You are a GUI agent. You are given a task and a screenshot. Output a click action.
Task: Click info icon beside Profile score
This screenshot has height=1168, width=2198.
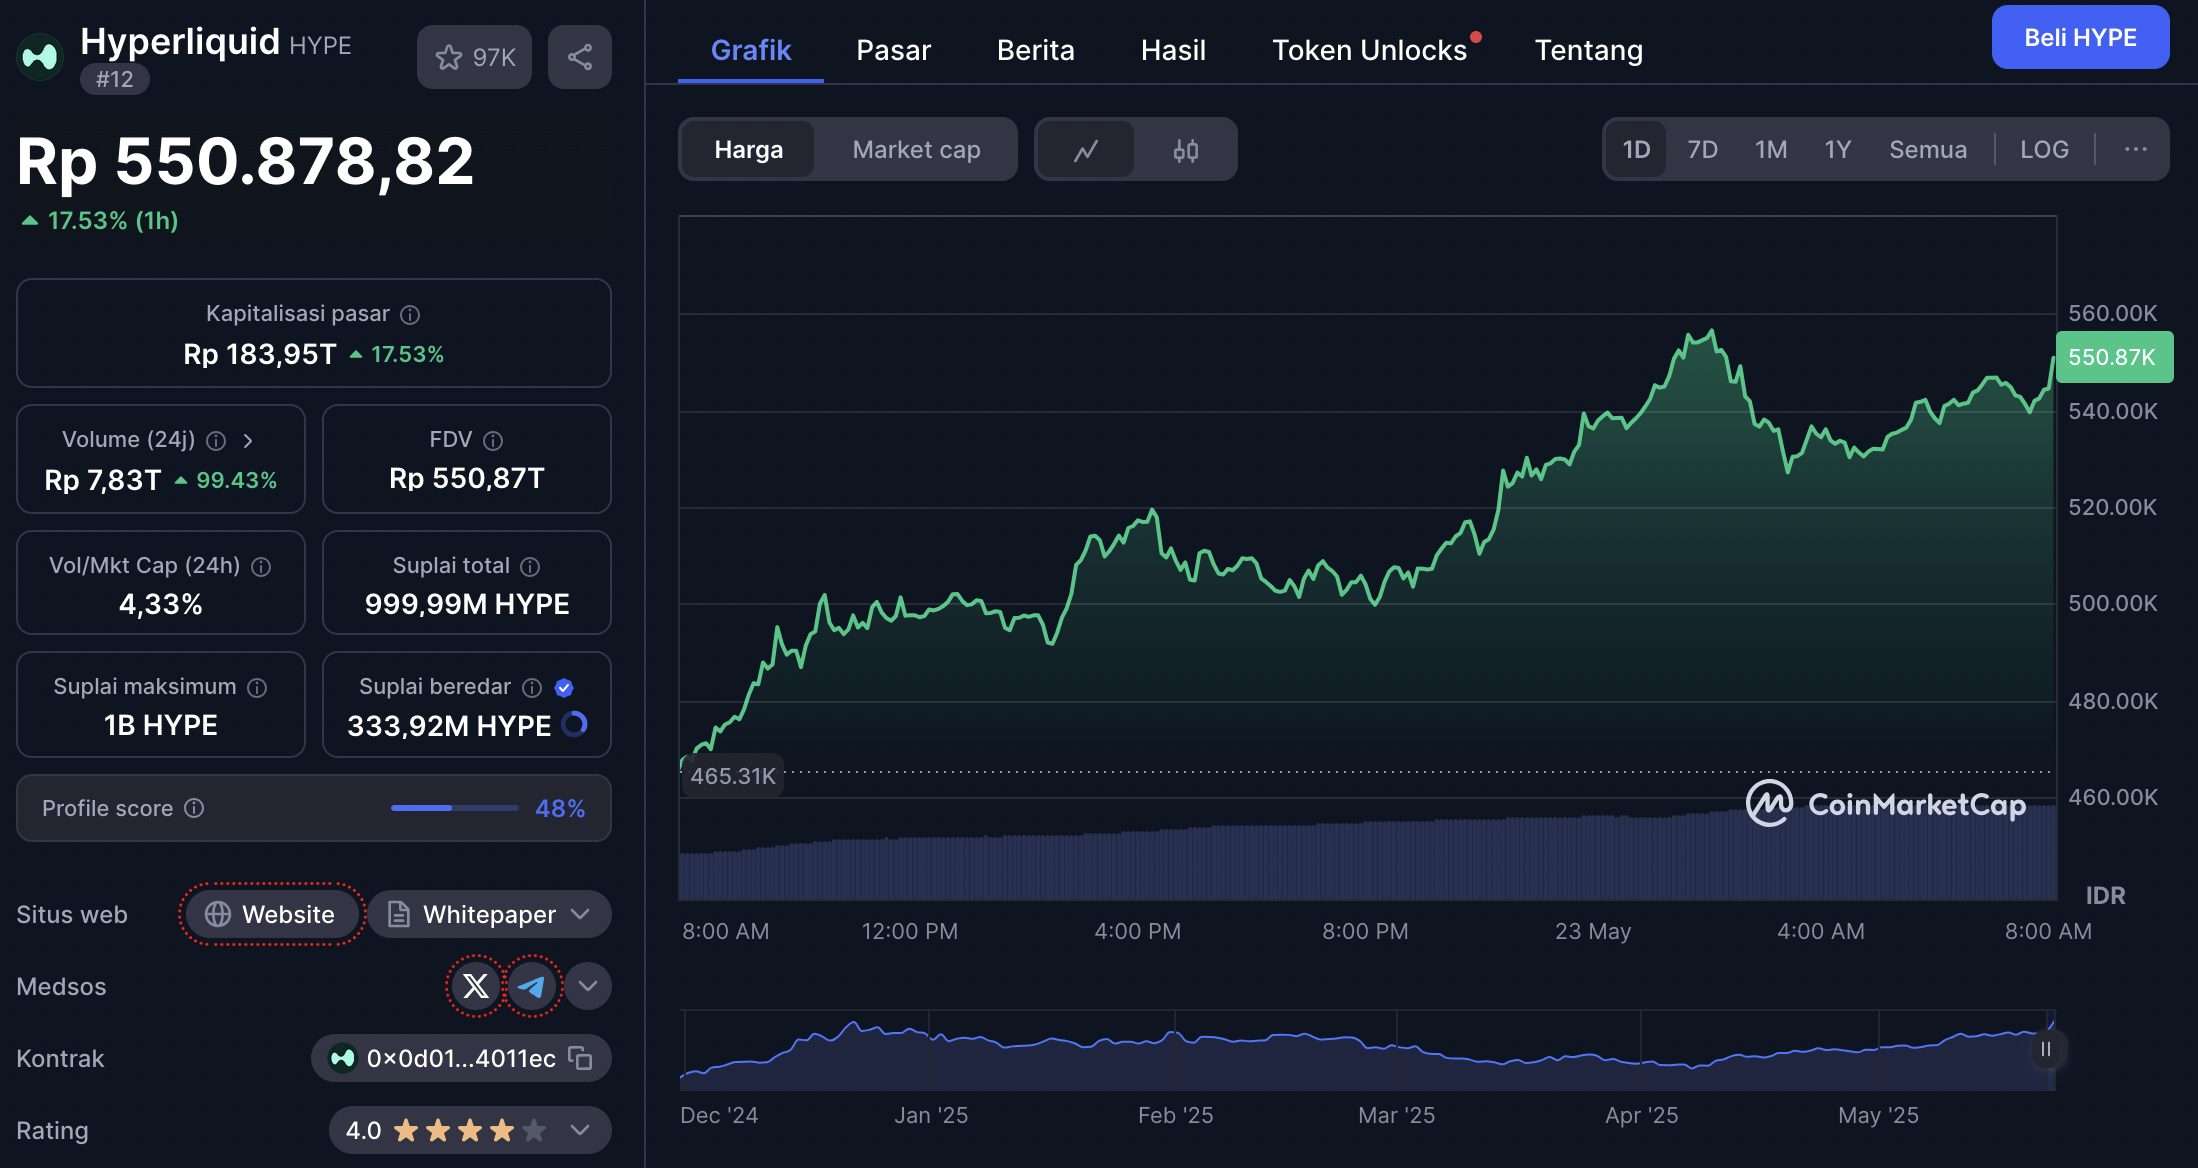click(194, 808)
